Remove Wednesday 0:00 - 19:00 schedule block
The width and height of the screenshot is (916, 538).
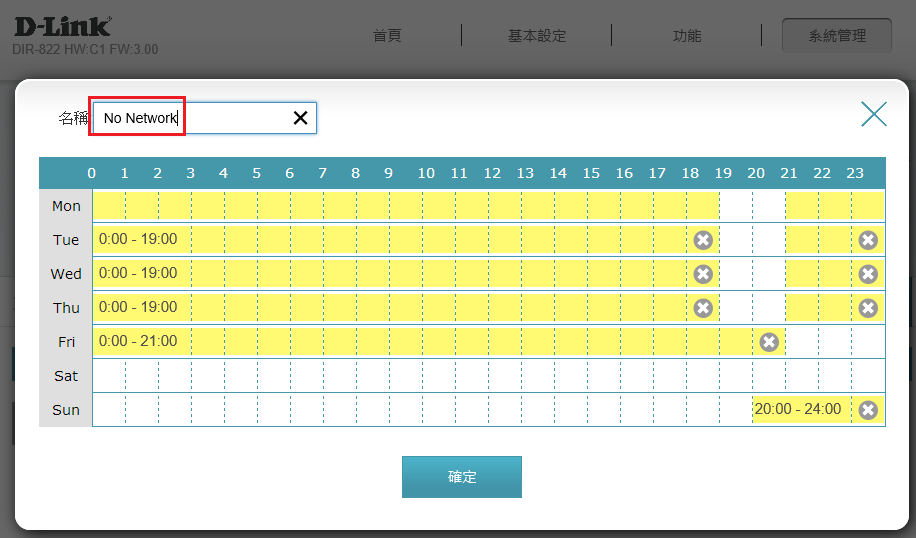tap(703, 274)
